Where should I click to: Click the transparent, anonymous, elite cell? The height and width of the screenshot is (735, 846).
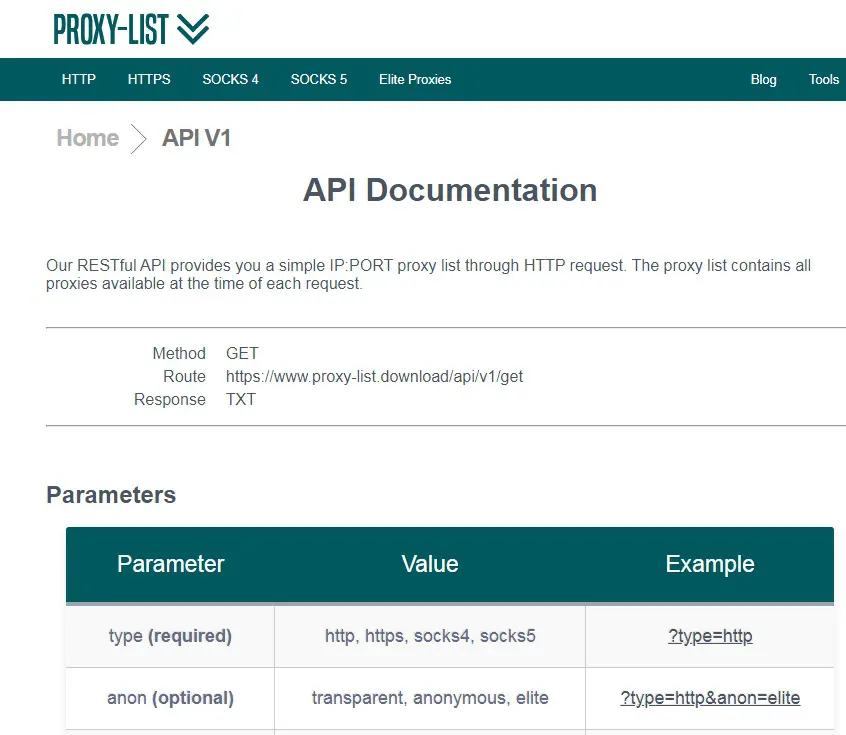click(430, 698)
